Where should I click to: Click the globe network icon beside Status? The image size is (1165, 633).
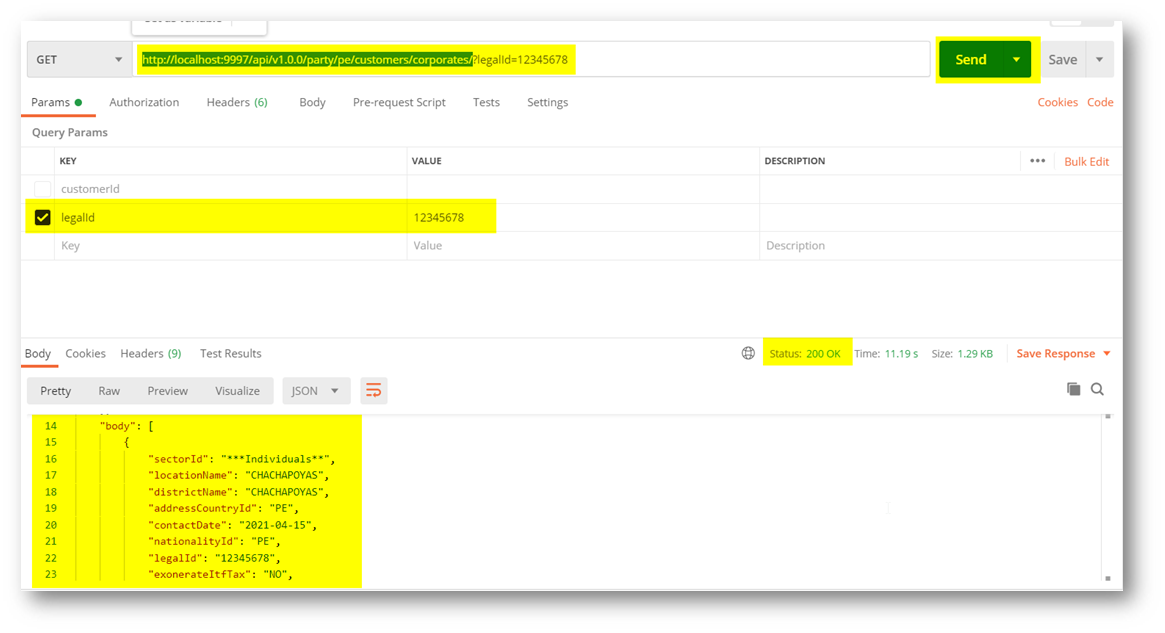tap(748, 353)
